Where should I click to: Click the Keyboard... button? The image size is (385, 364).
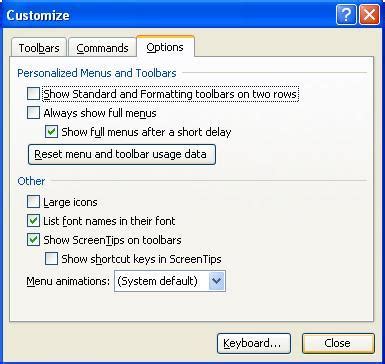click(254, 343)
